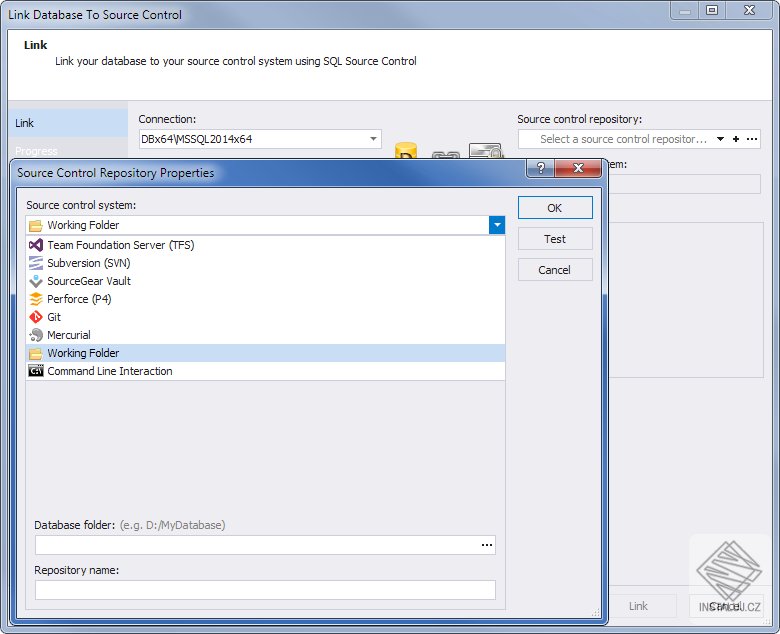Screen dimensions: 780x634
Task: Click folder icon in Working Folder row
Action: [x=36, y=354]
